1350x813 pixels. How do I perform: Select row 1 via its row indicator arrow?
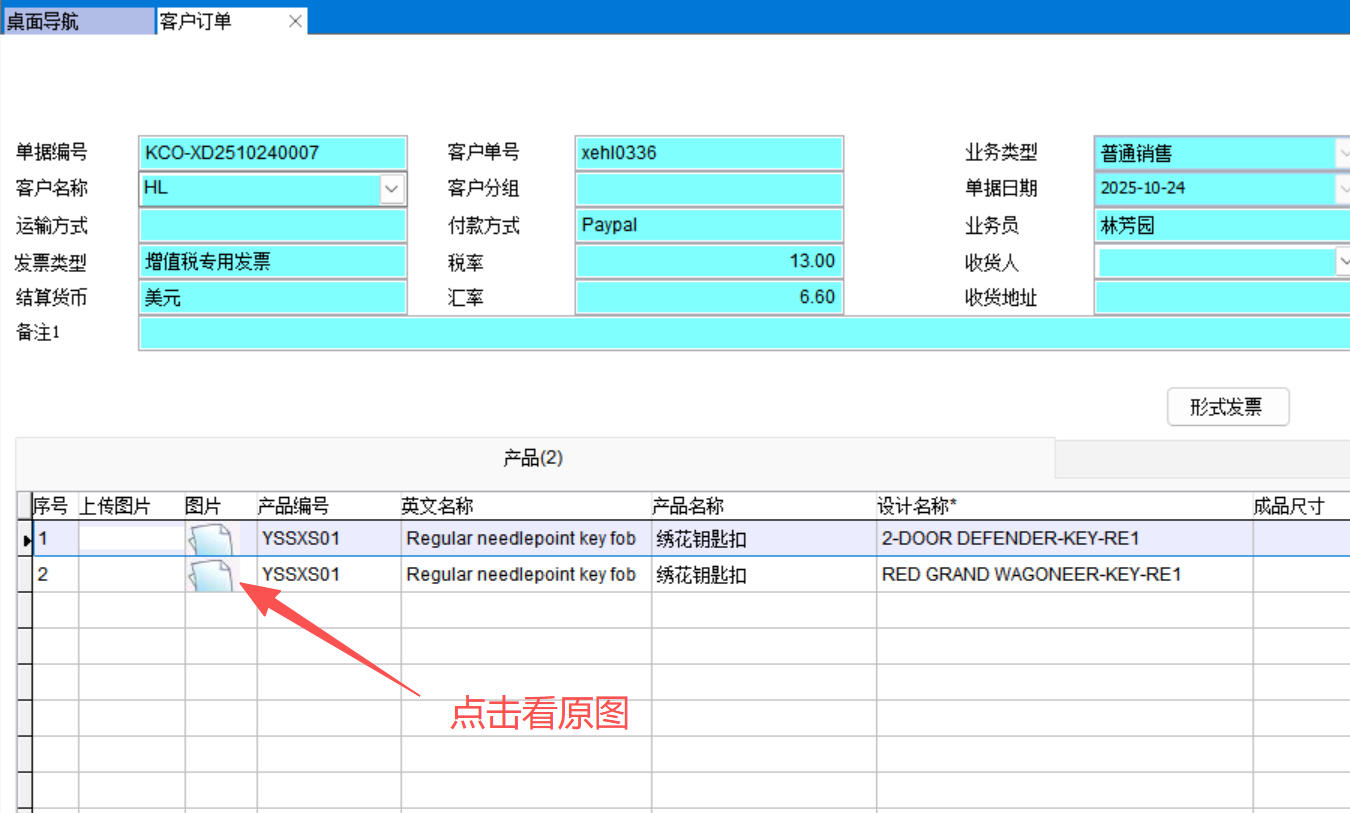click(x=26, y=540)
